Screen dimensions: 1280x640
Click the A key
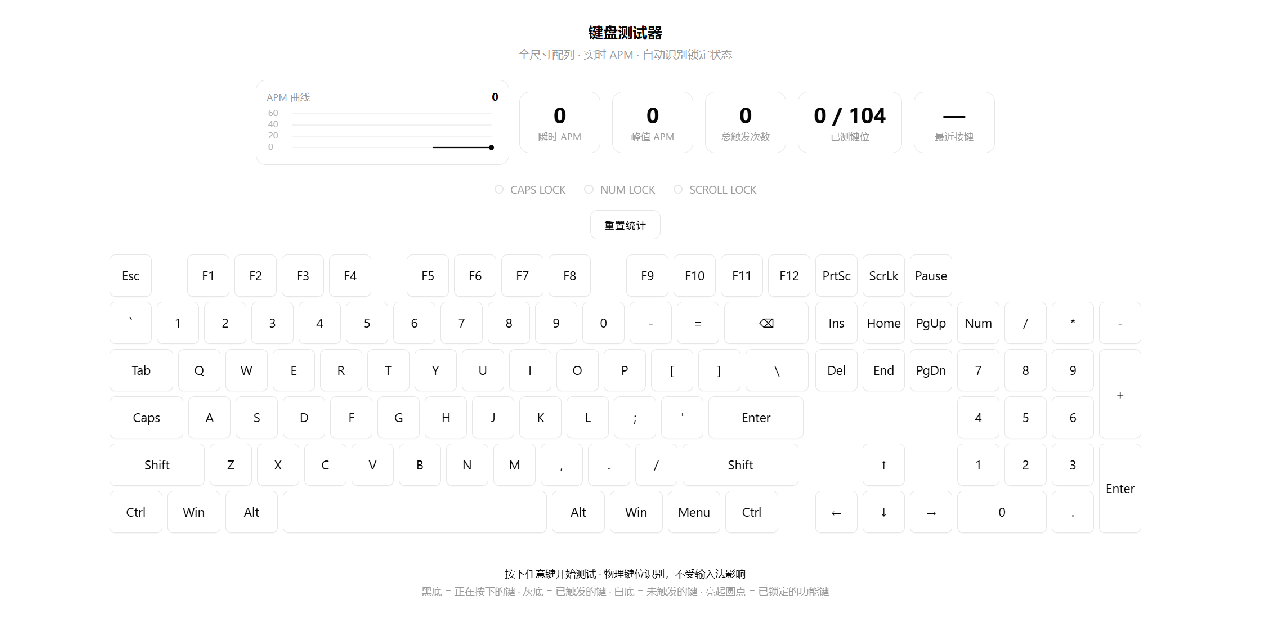209,418
